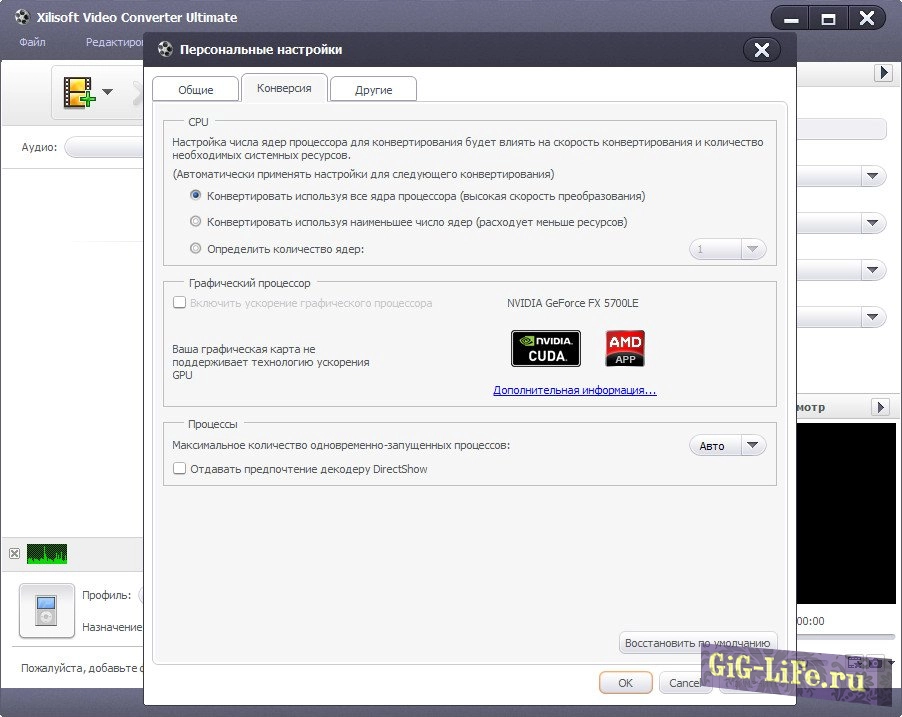Close the green CPU usage graph panel

coord(14,554)
